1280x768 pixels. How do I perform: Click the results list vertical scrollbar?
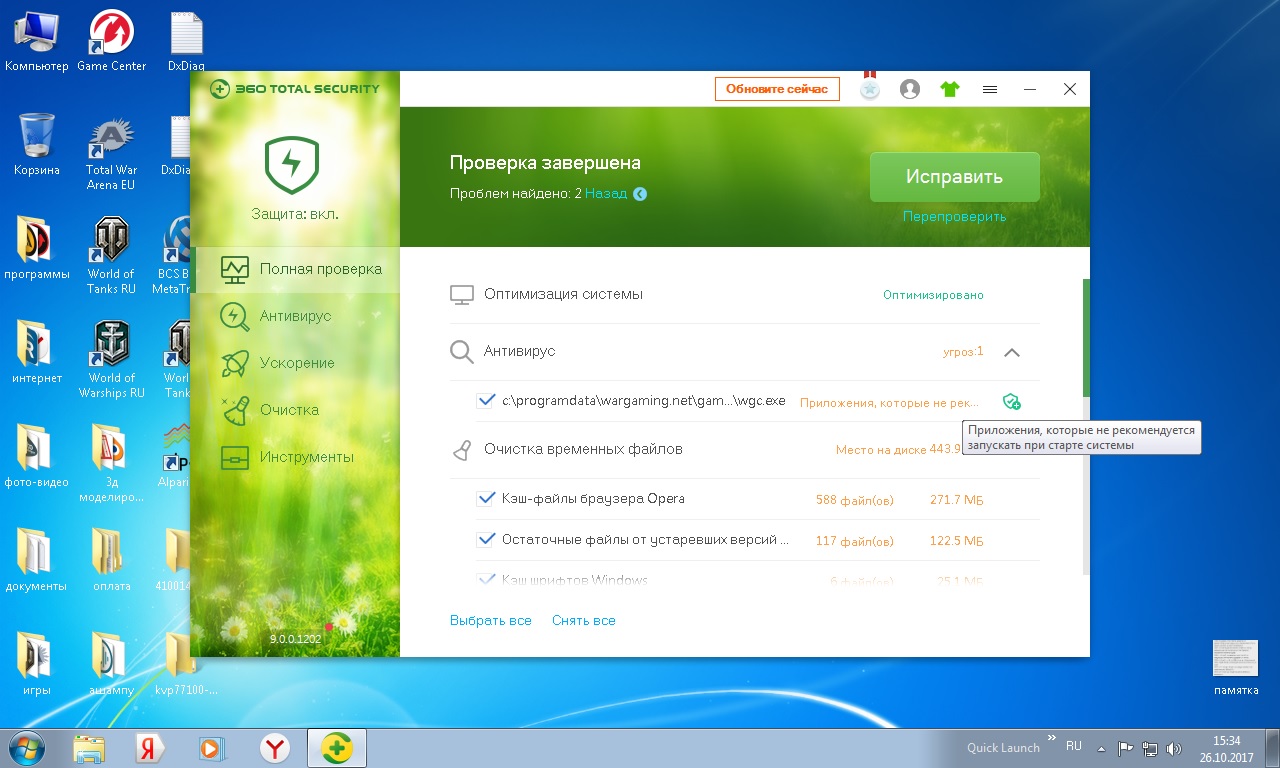pos(1086,337)
